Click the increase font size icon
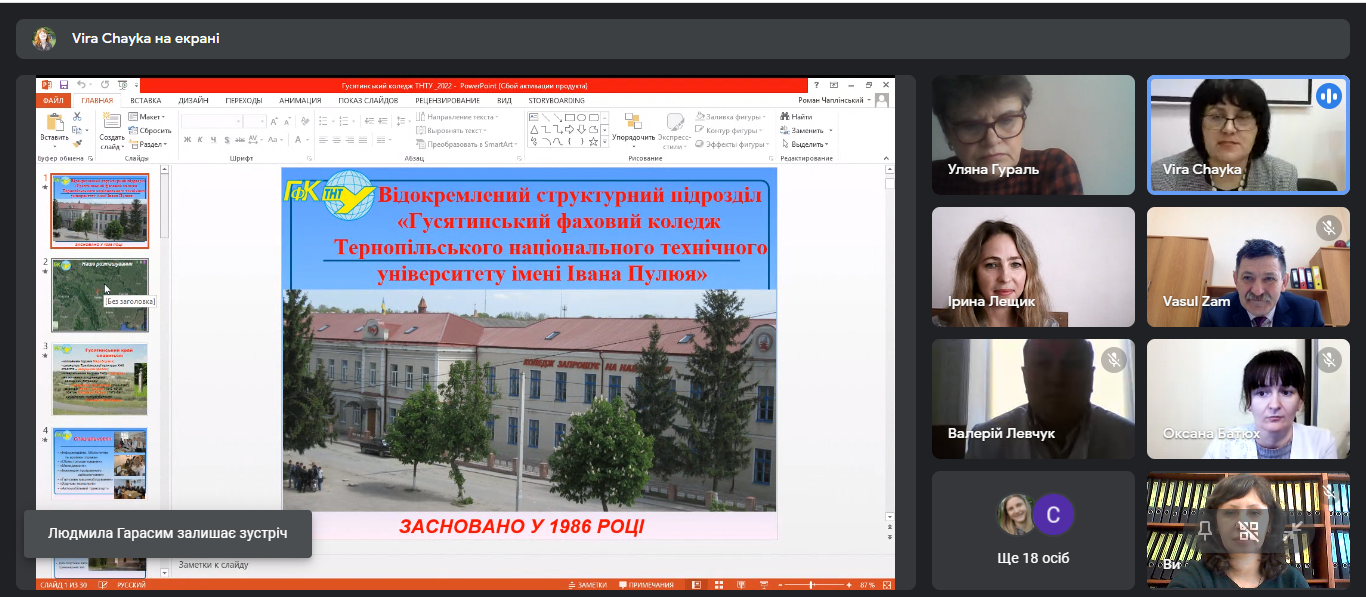Screen dimensions: 1366x597 pos(274,122)
